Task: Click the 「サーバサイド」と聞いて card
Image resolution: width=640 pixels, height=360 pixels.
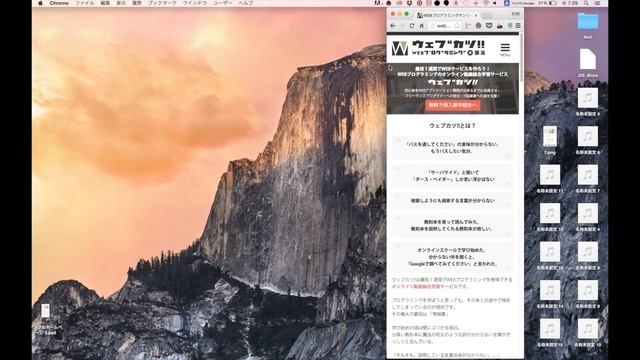Action: pos(452,176)
